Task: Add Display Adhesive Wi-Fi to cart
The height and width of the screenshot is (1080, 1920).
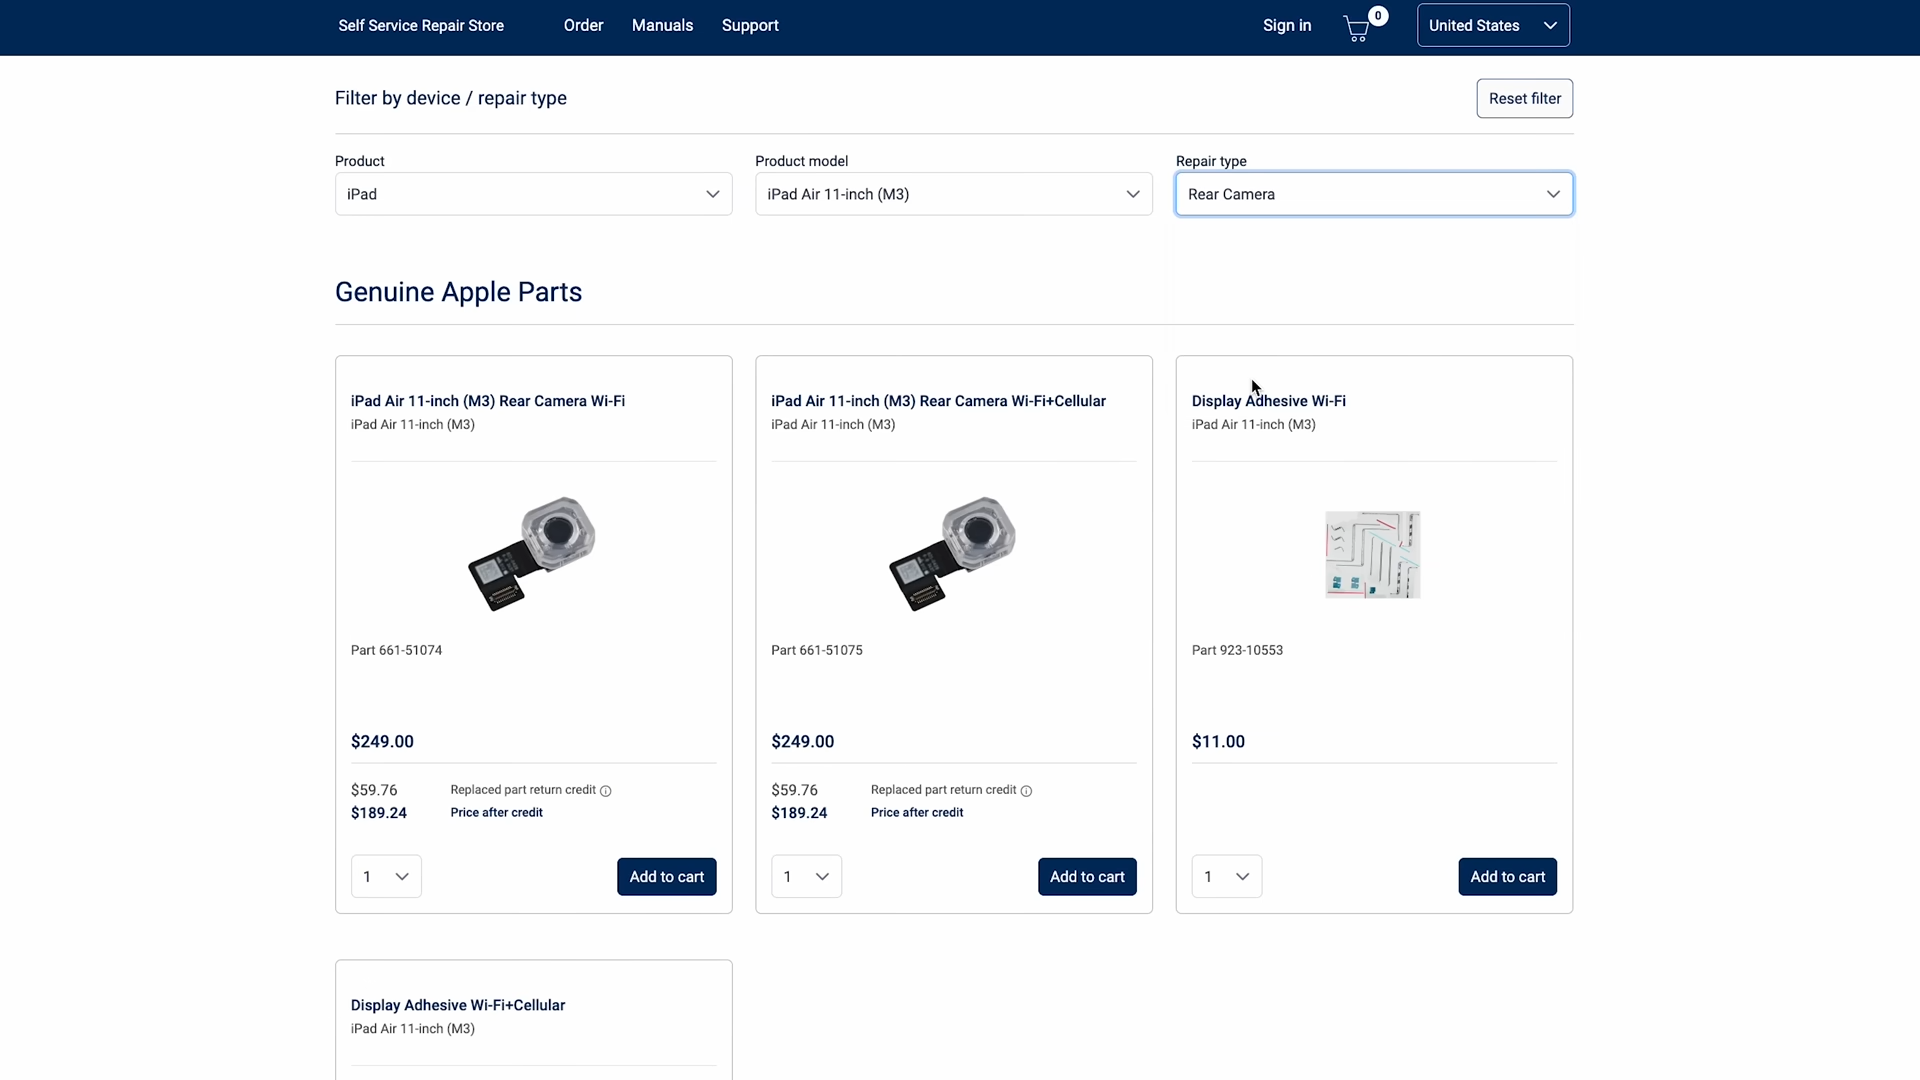Action: pos(1507,877)
